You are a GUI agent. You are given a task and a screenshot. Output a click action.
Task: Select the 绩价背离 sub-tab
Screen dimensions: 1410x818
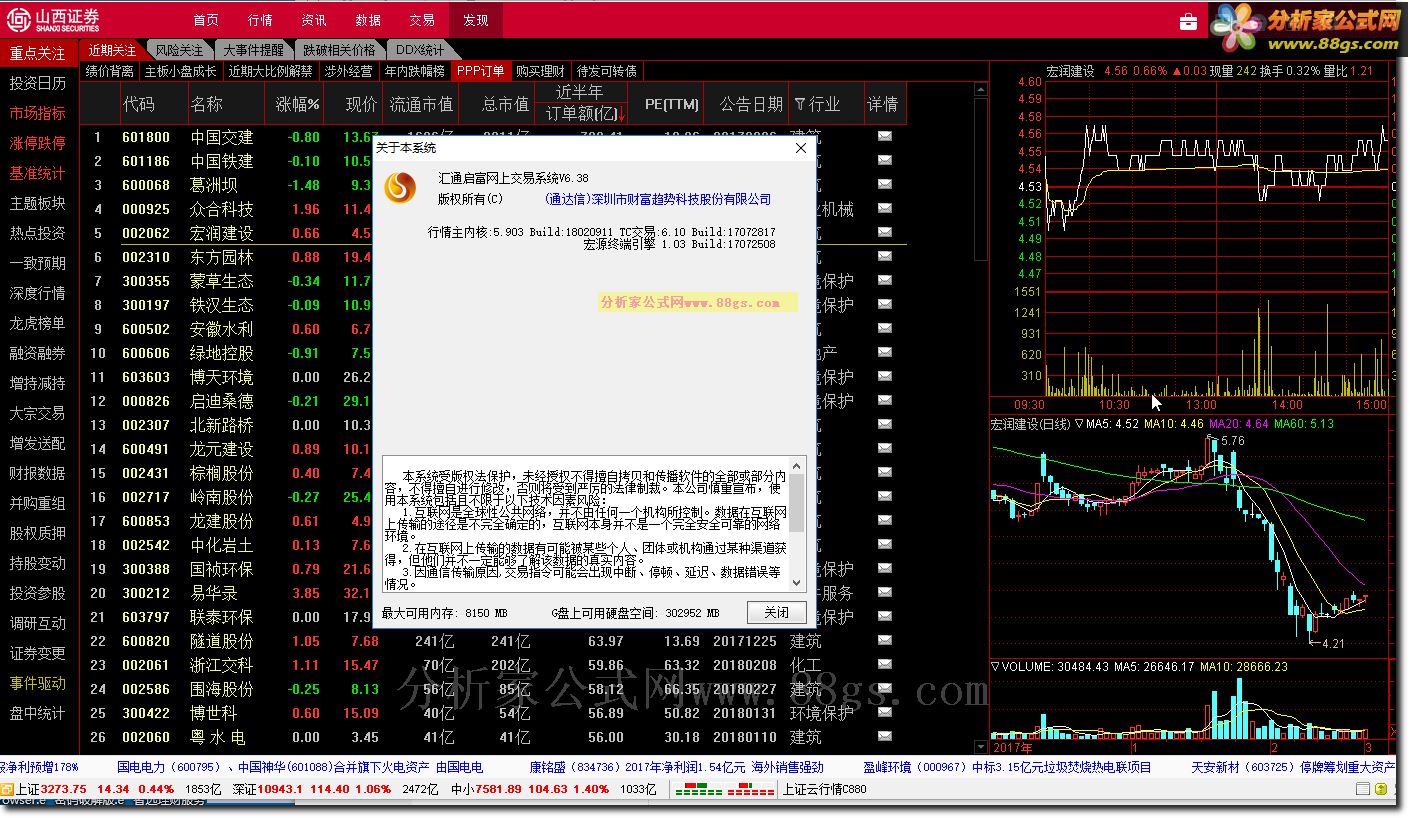point(110,71)
